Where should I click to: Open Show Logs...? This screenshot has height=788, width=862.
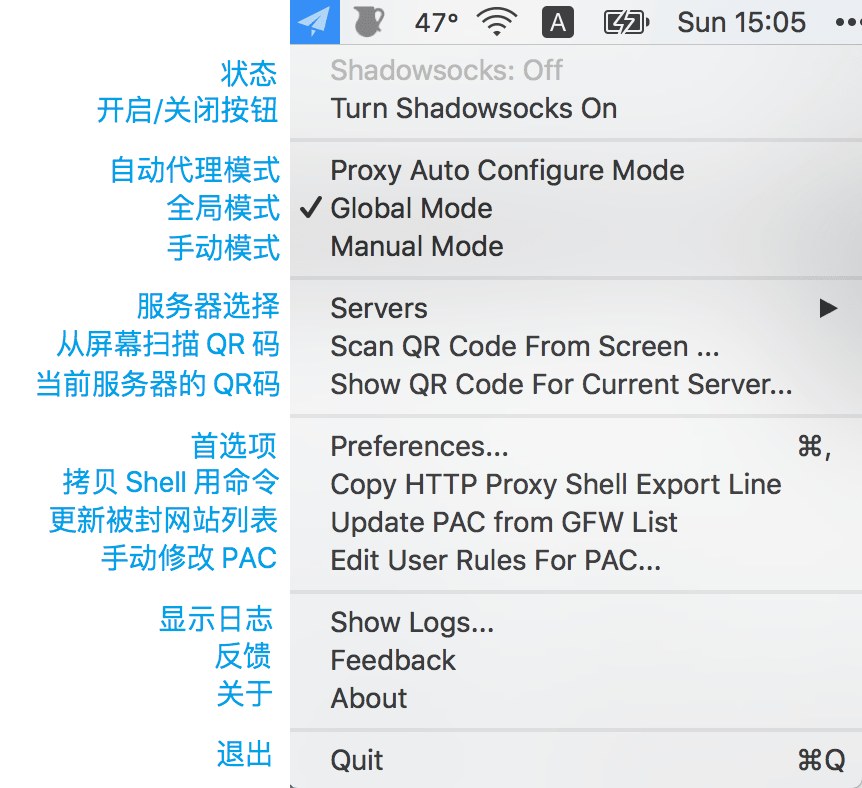click(576, 622)
